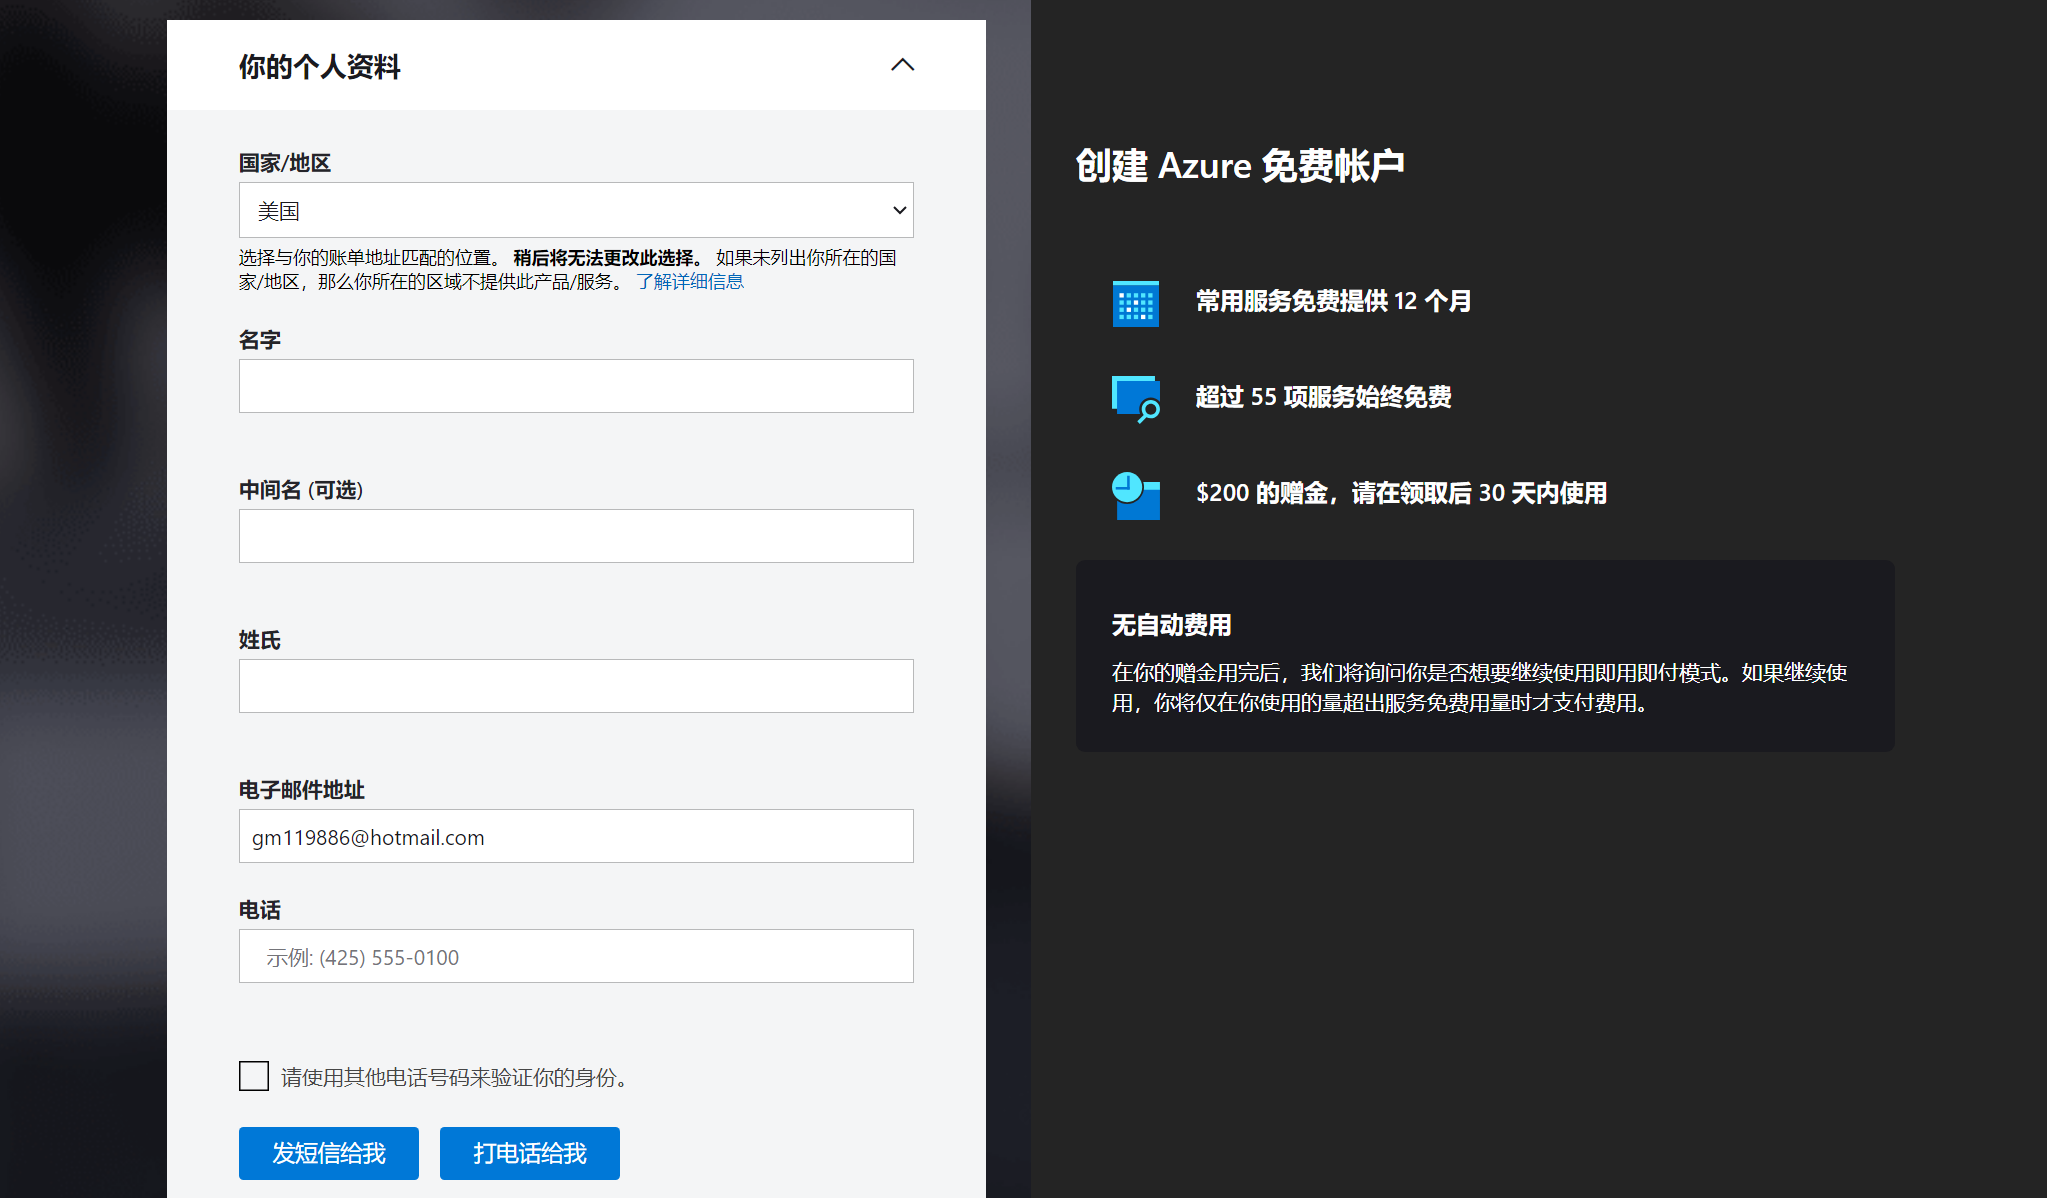The width and height of the screenshot is (2047, 1198).
Task: Click the 常用服务免费提供 12 个月 text
Action: (x=1333, y=301)
